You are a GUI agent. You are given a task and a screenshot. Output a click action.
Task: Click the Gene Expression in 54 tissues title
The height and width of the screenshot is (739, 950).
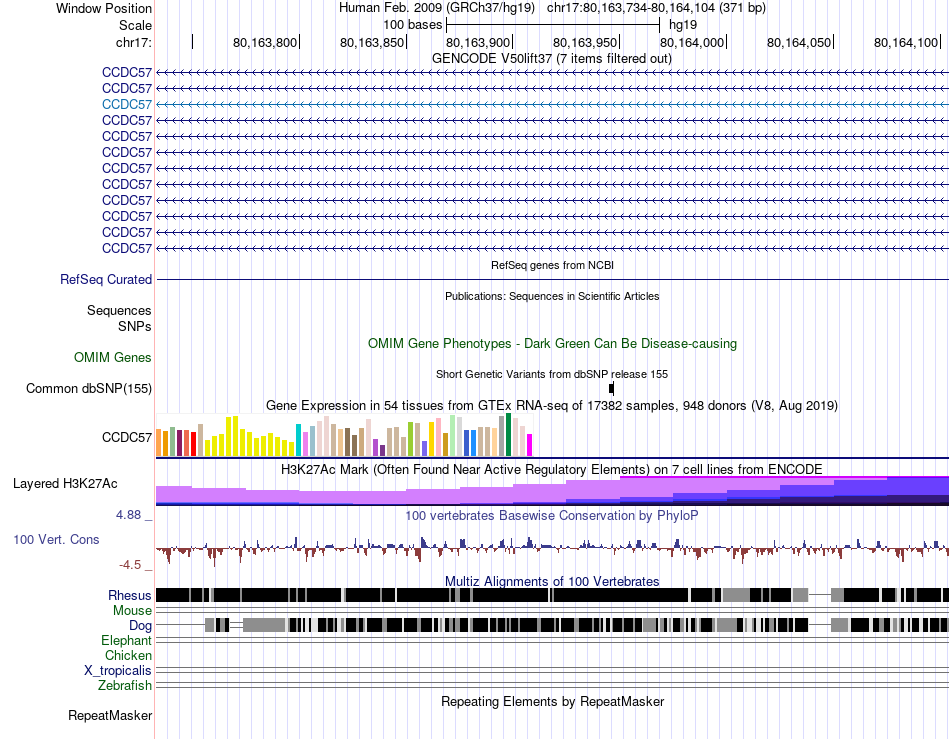(x=552, y=405)
